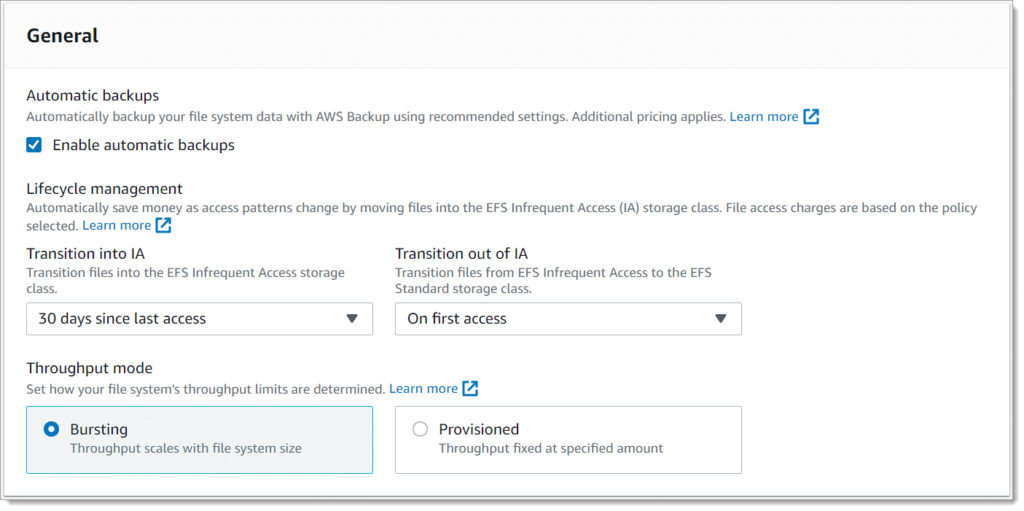Click the Lifecycle management heading
Image resolution: width=1024 pixels, height=511 pixels.
(x=104, y=189)
